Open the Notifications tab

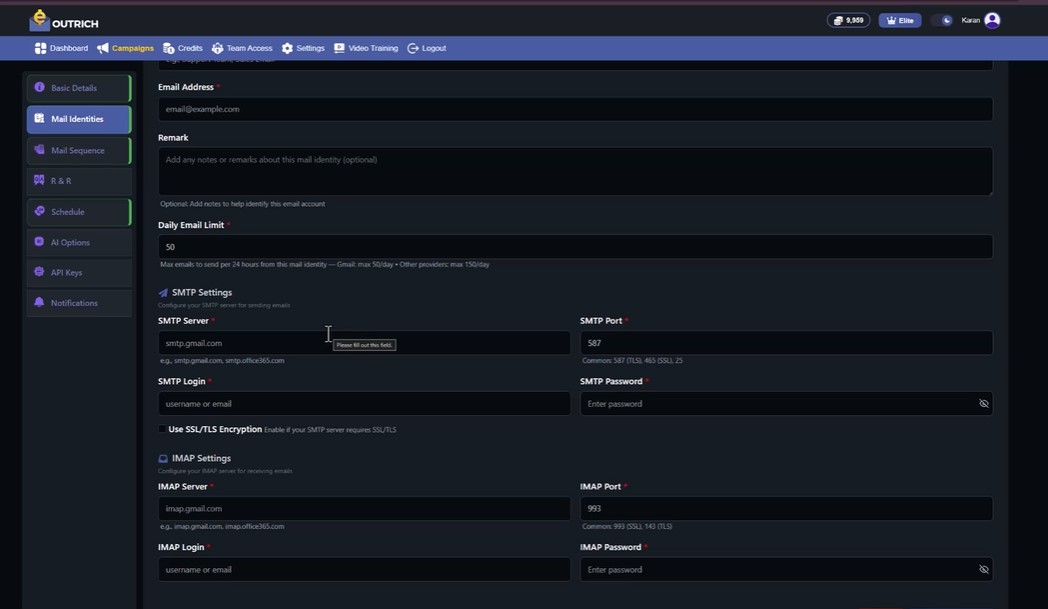79,303
